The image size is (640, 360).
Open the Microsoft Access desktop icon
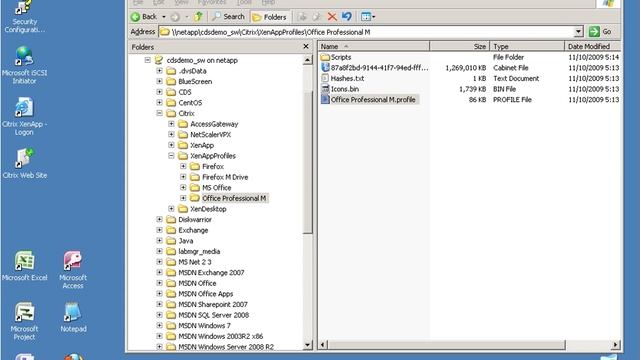click(73, 270)
